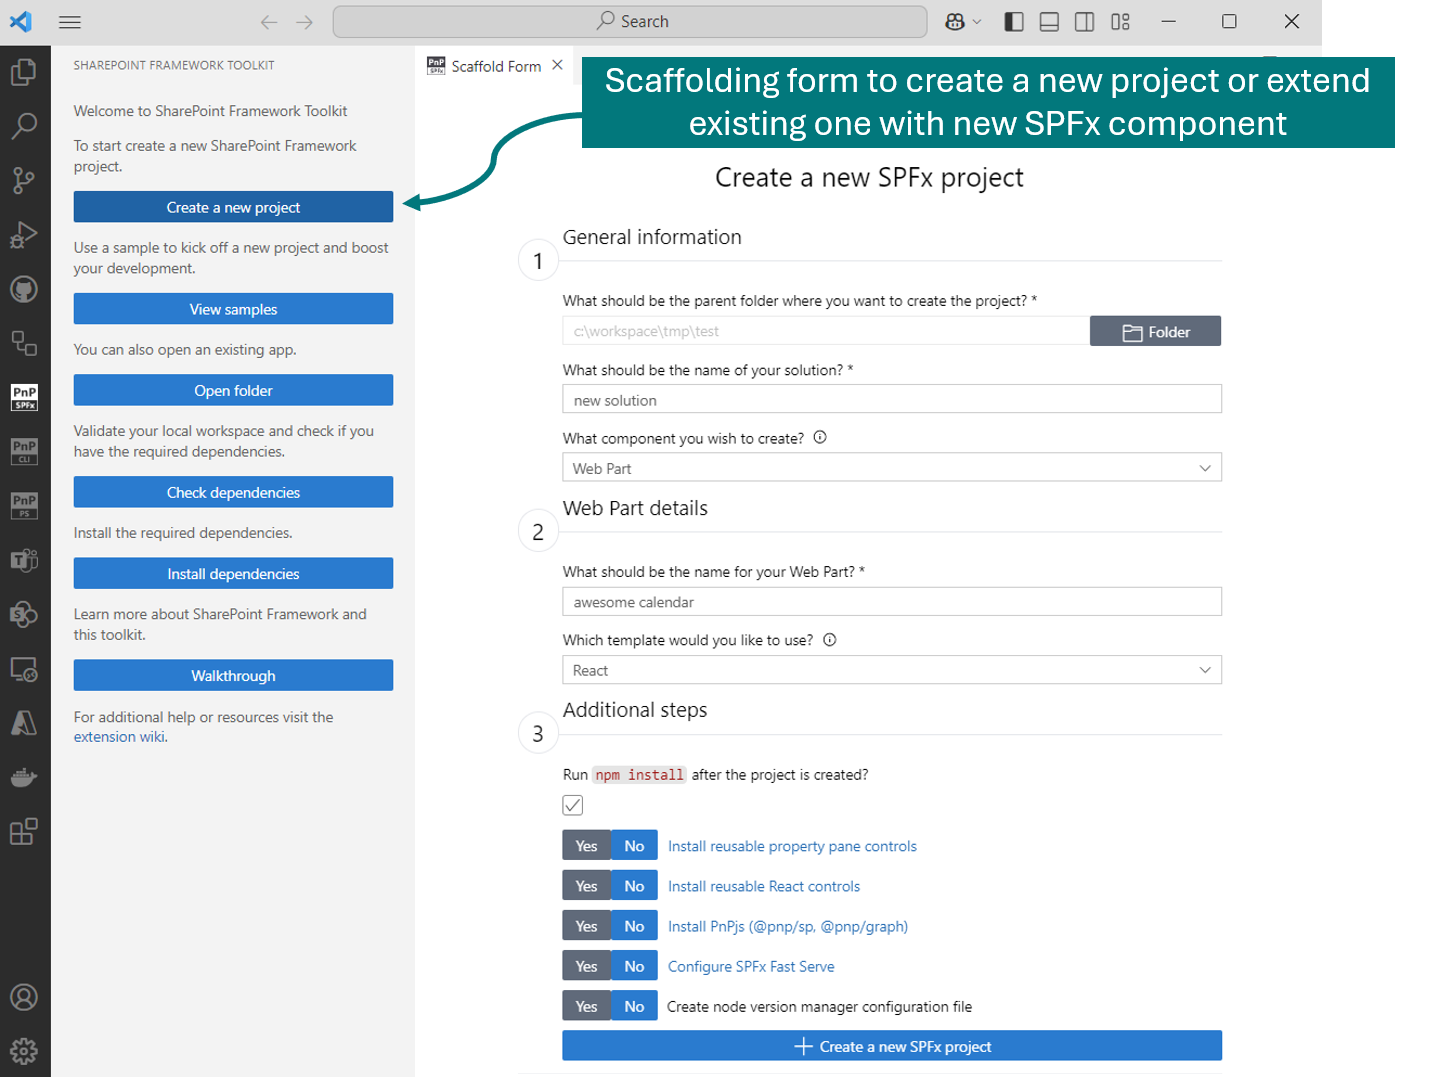
Task: Click the Open folder button
Action: pos(233,390)
